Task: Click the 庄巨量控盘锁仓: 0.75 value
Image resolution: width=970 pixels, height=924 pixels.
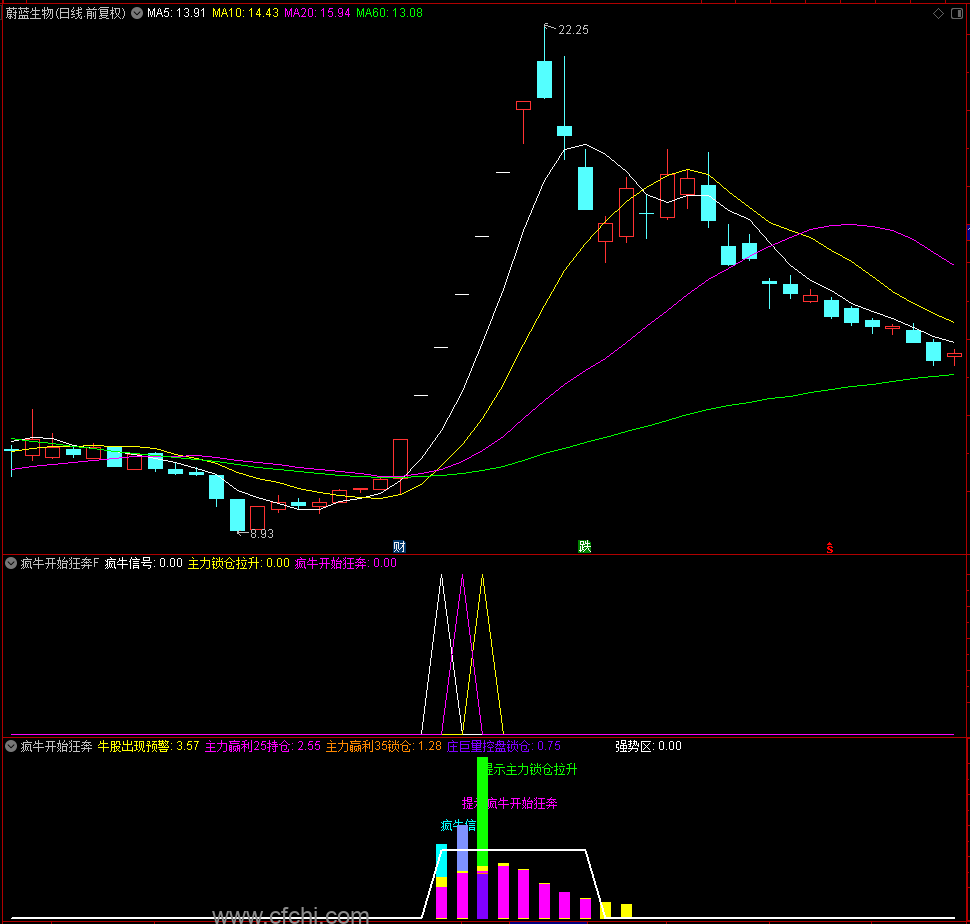Action: click(504, 746)
